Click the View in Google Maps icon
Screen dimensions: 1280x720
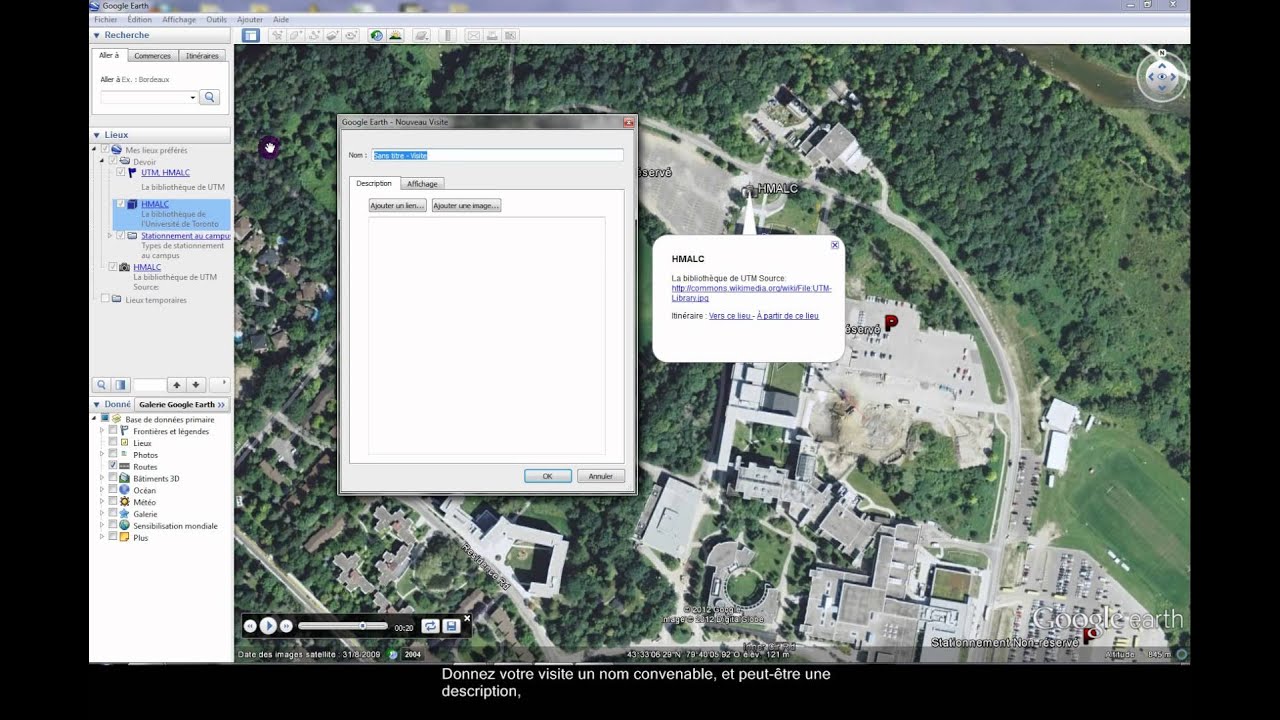click(x=511, y=35)
